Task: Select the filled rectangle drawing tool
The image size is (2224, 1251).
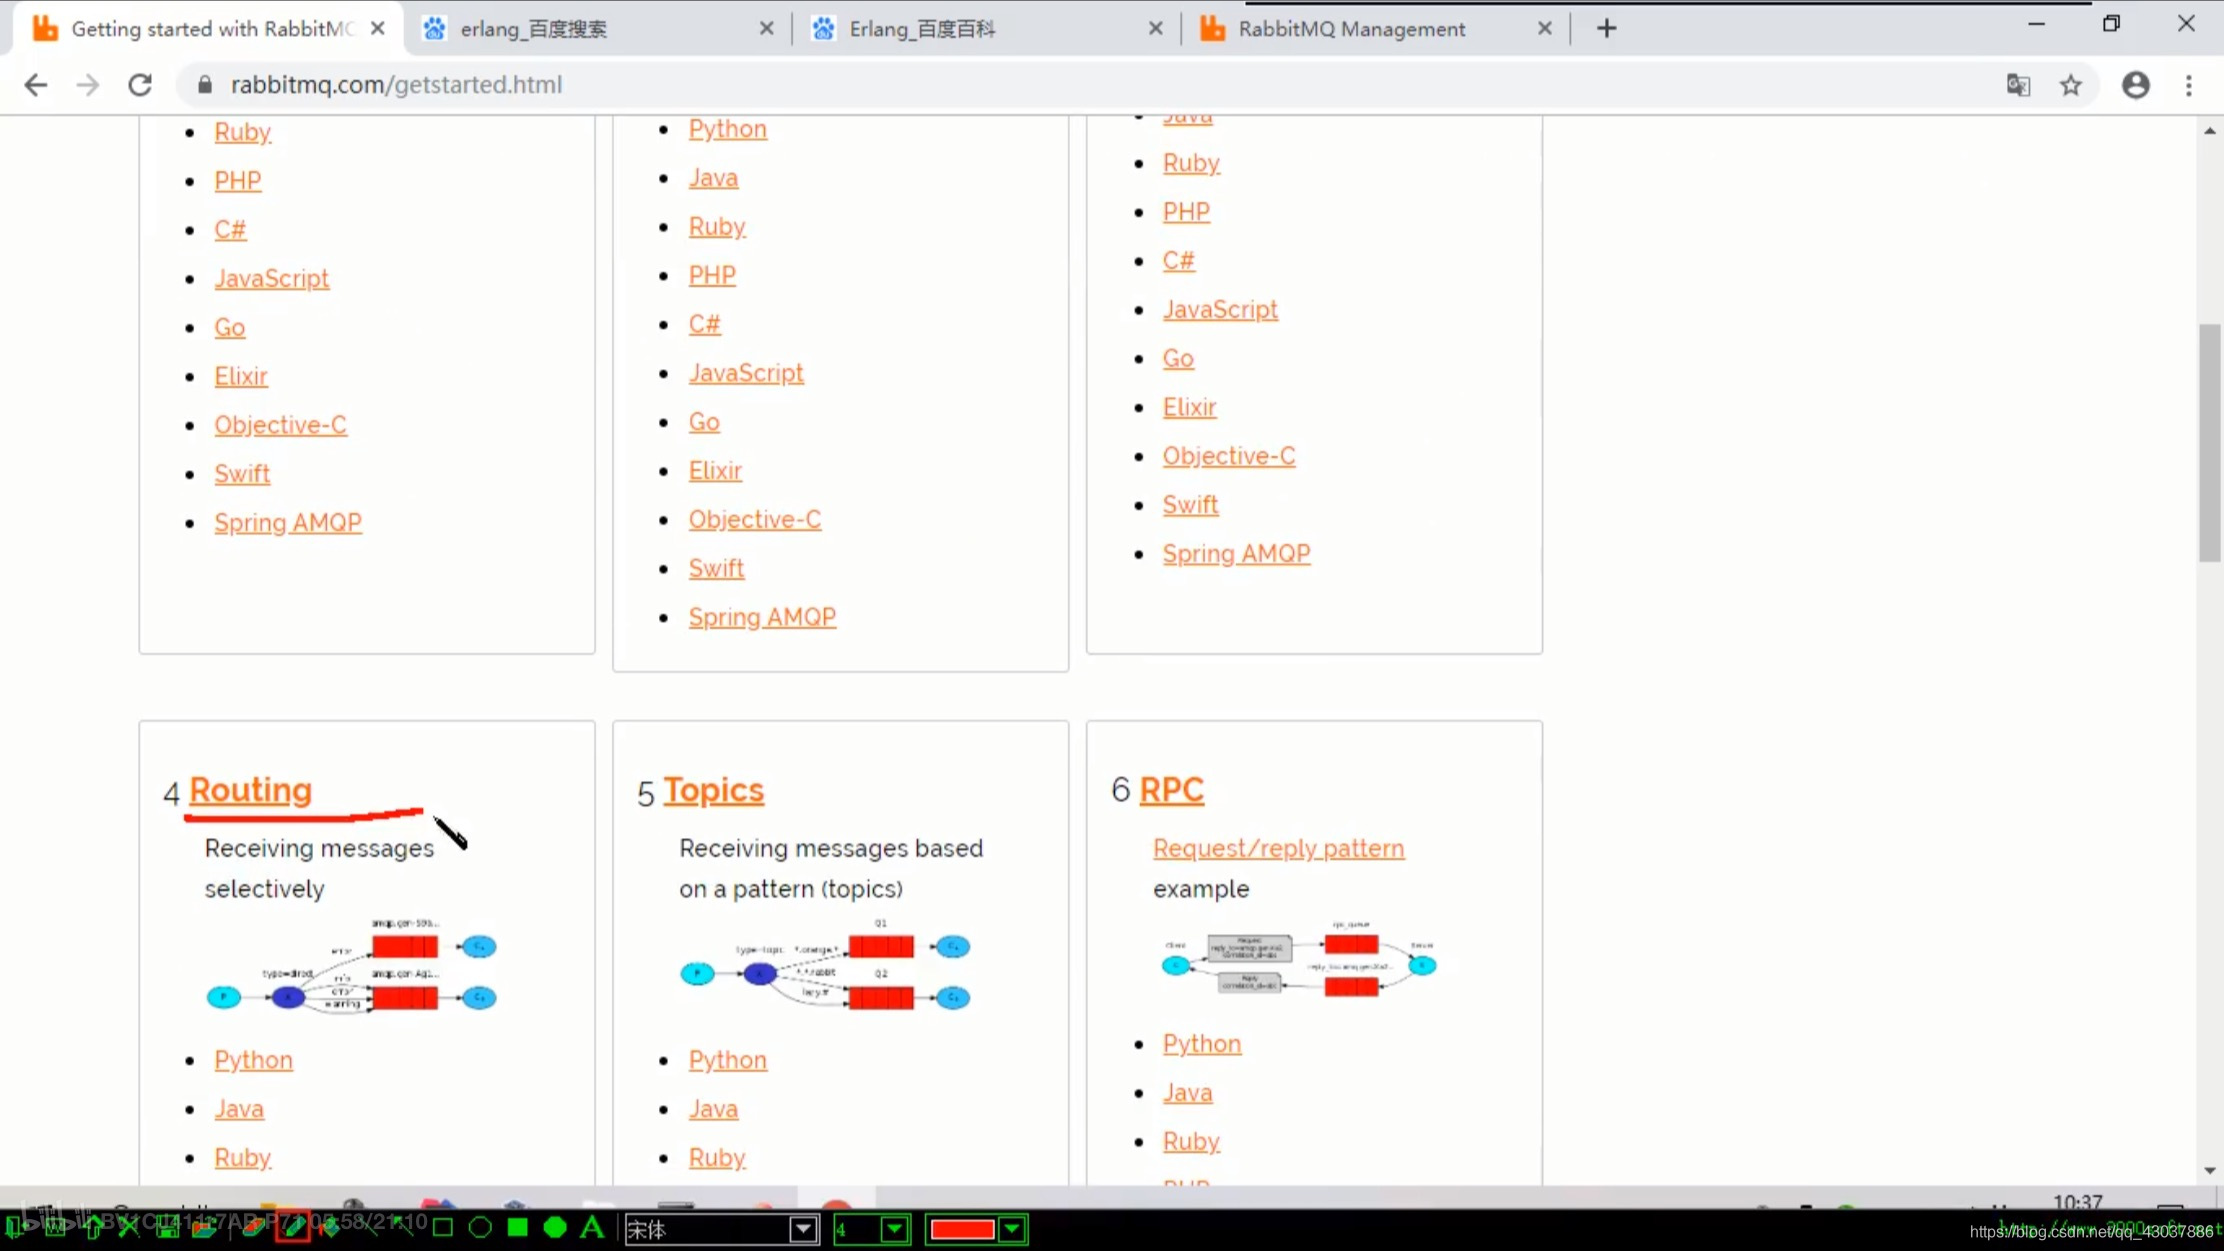Action: [517, 1228]
